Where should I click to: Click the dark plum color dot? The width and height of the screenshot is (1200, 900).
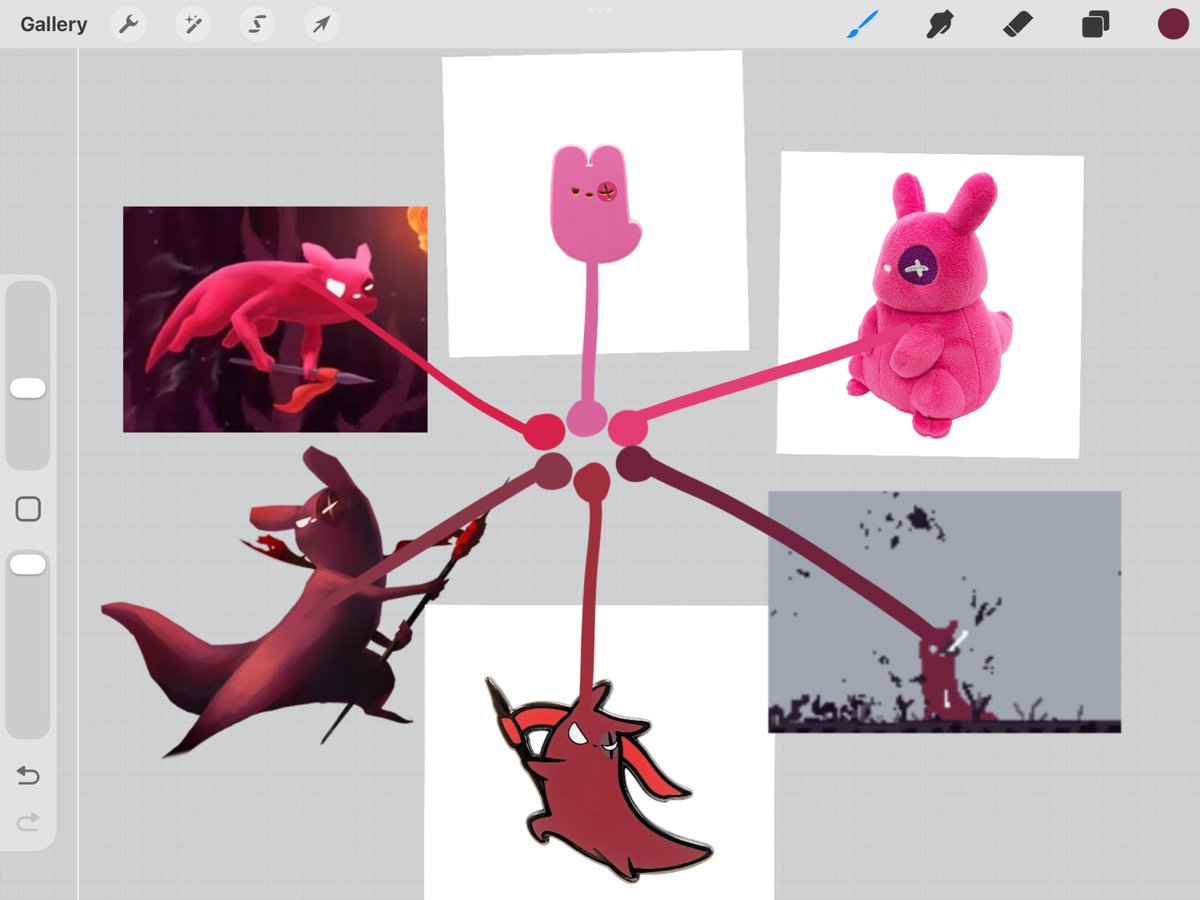[x=634, y=463]
